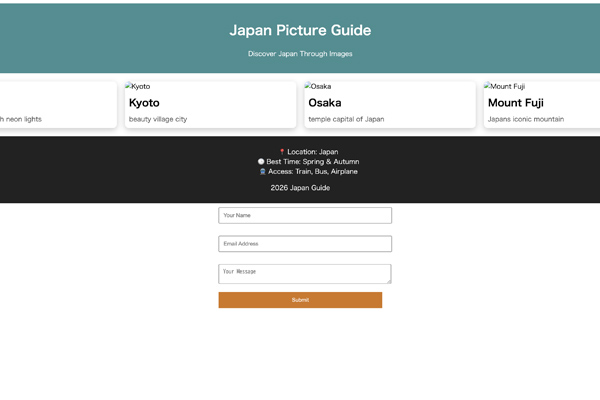Image resolution: width=600 pixels, height=400 pixels.
Task: Select the Mount Fuji card heading
Action: (x=516, y=103)
